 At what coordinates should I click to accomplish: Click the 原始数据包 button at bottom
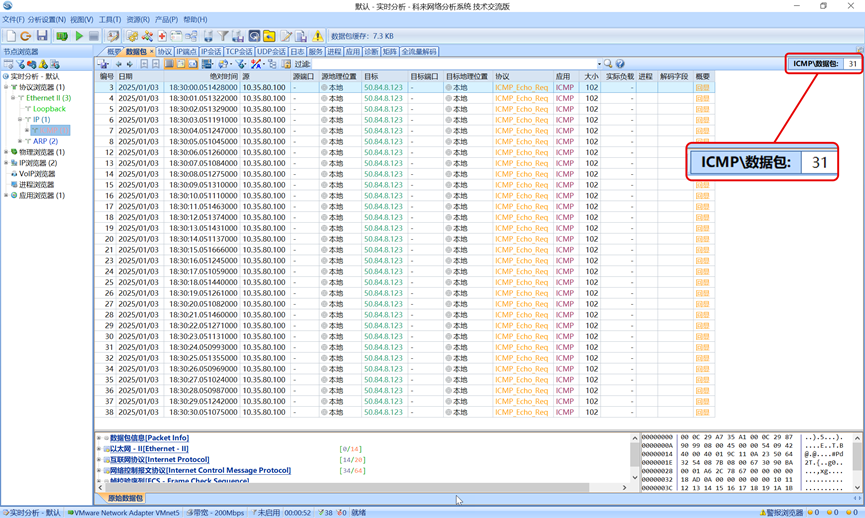click(125, 498)
